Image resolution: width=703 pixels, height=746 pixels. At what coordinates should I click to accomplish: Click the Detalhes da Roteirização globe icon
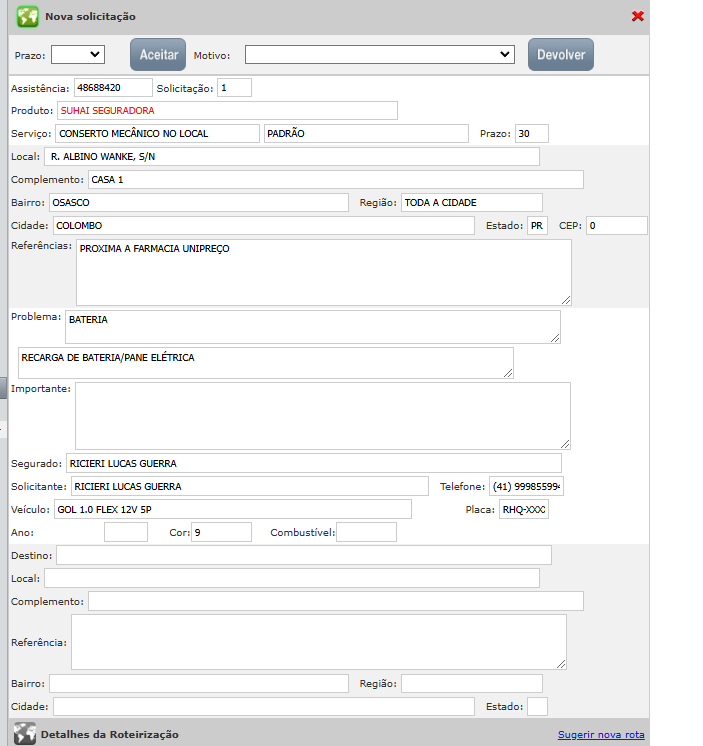25,733
